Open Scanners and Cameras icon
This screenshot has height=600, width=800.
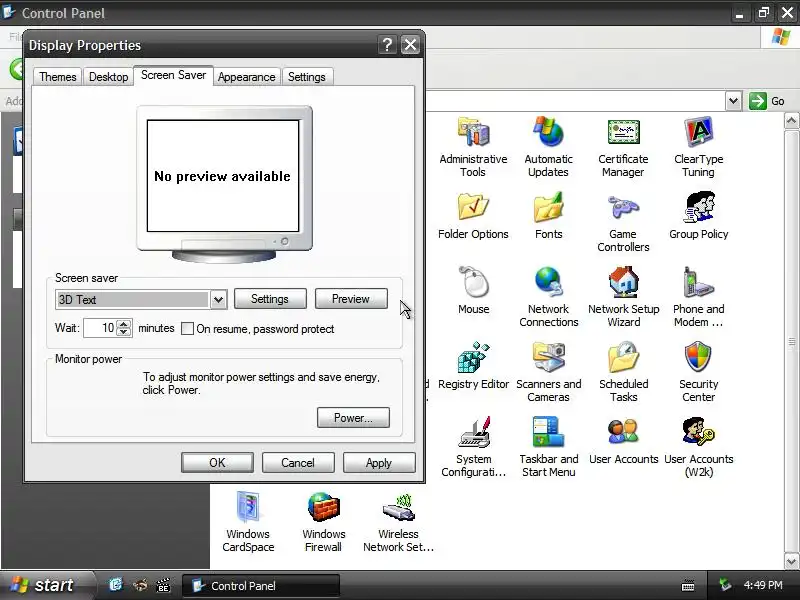548,357
